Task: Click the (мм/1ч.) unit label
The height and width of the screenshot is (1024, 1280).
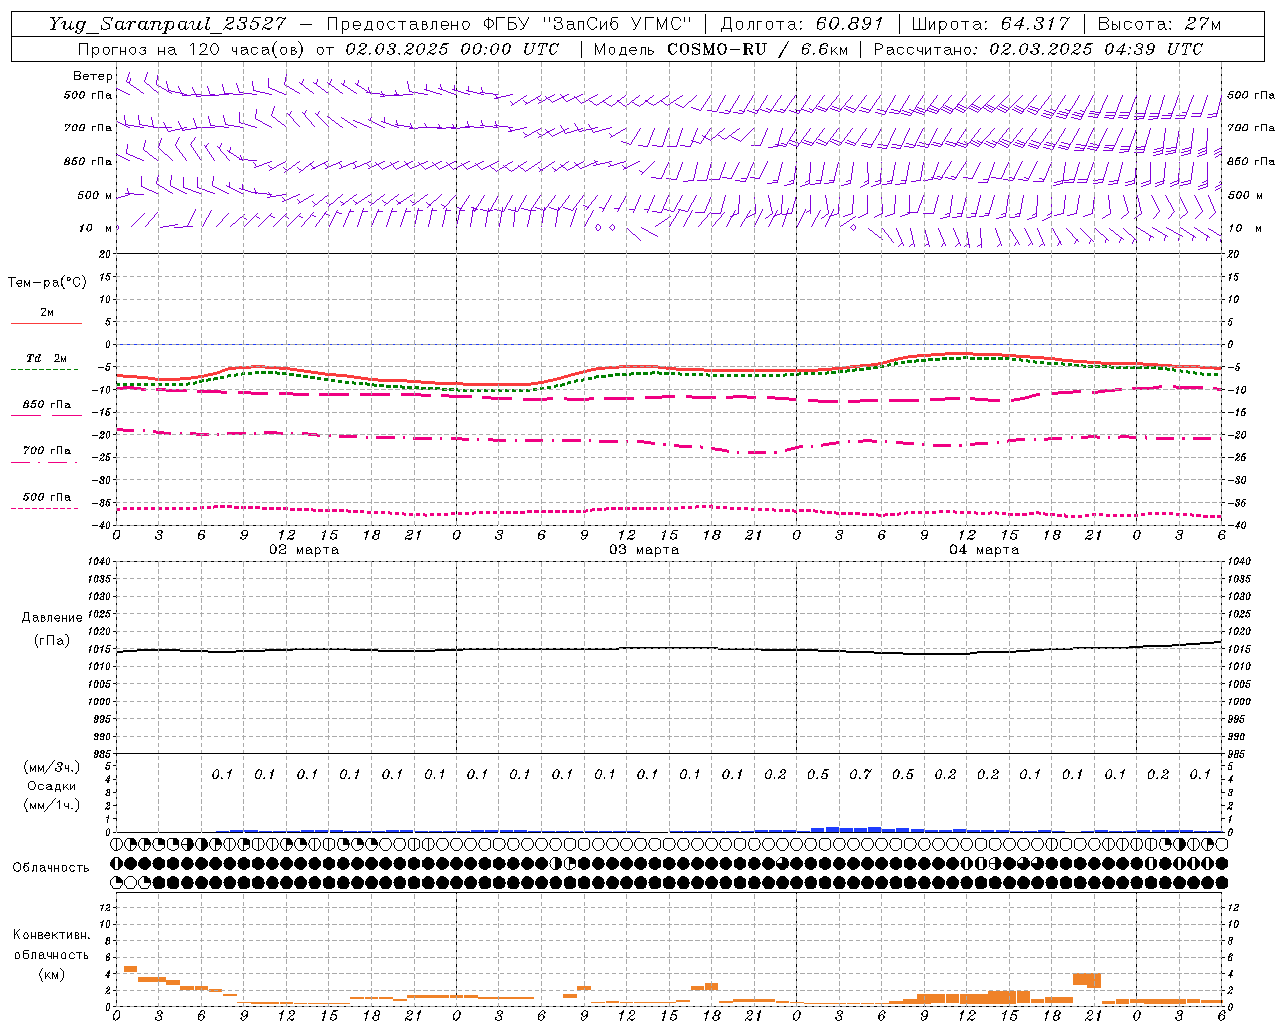Action: 52,805
